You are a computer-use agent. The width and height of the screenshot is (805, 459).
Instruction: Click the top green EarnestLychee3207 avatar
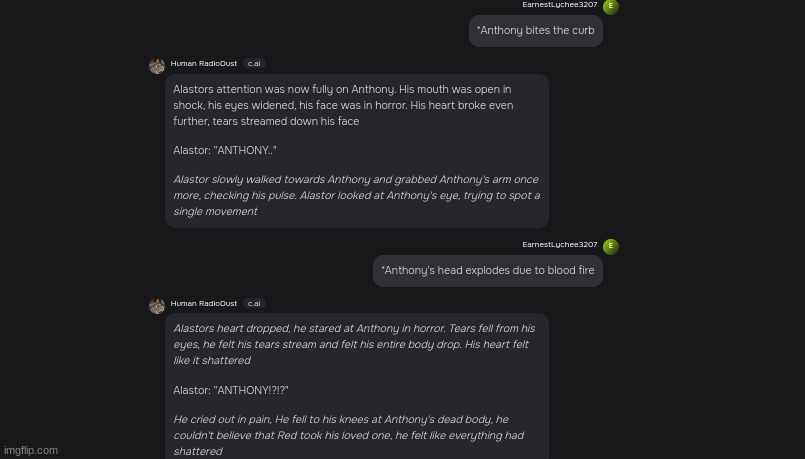610,7
